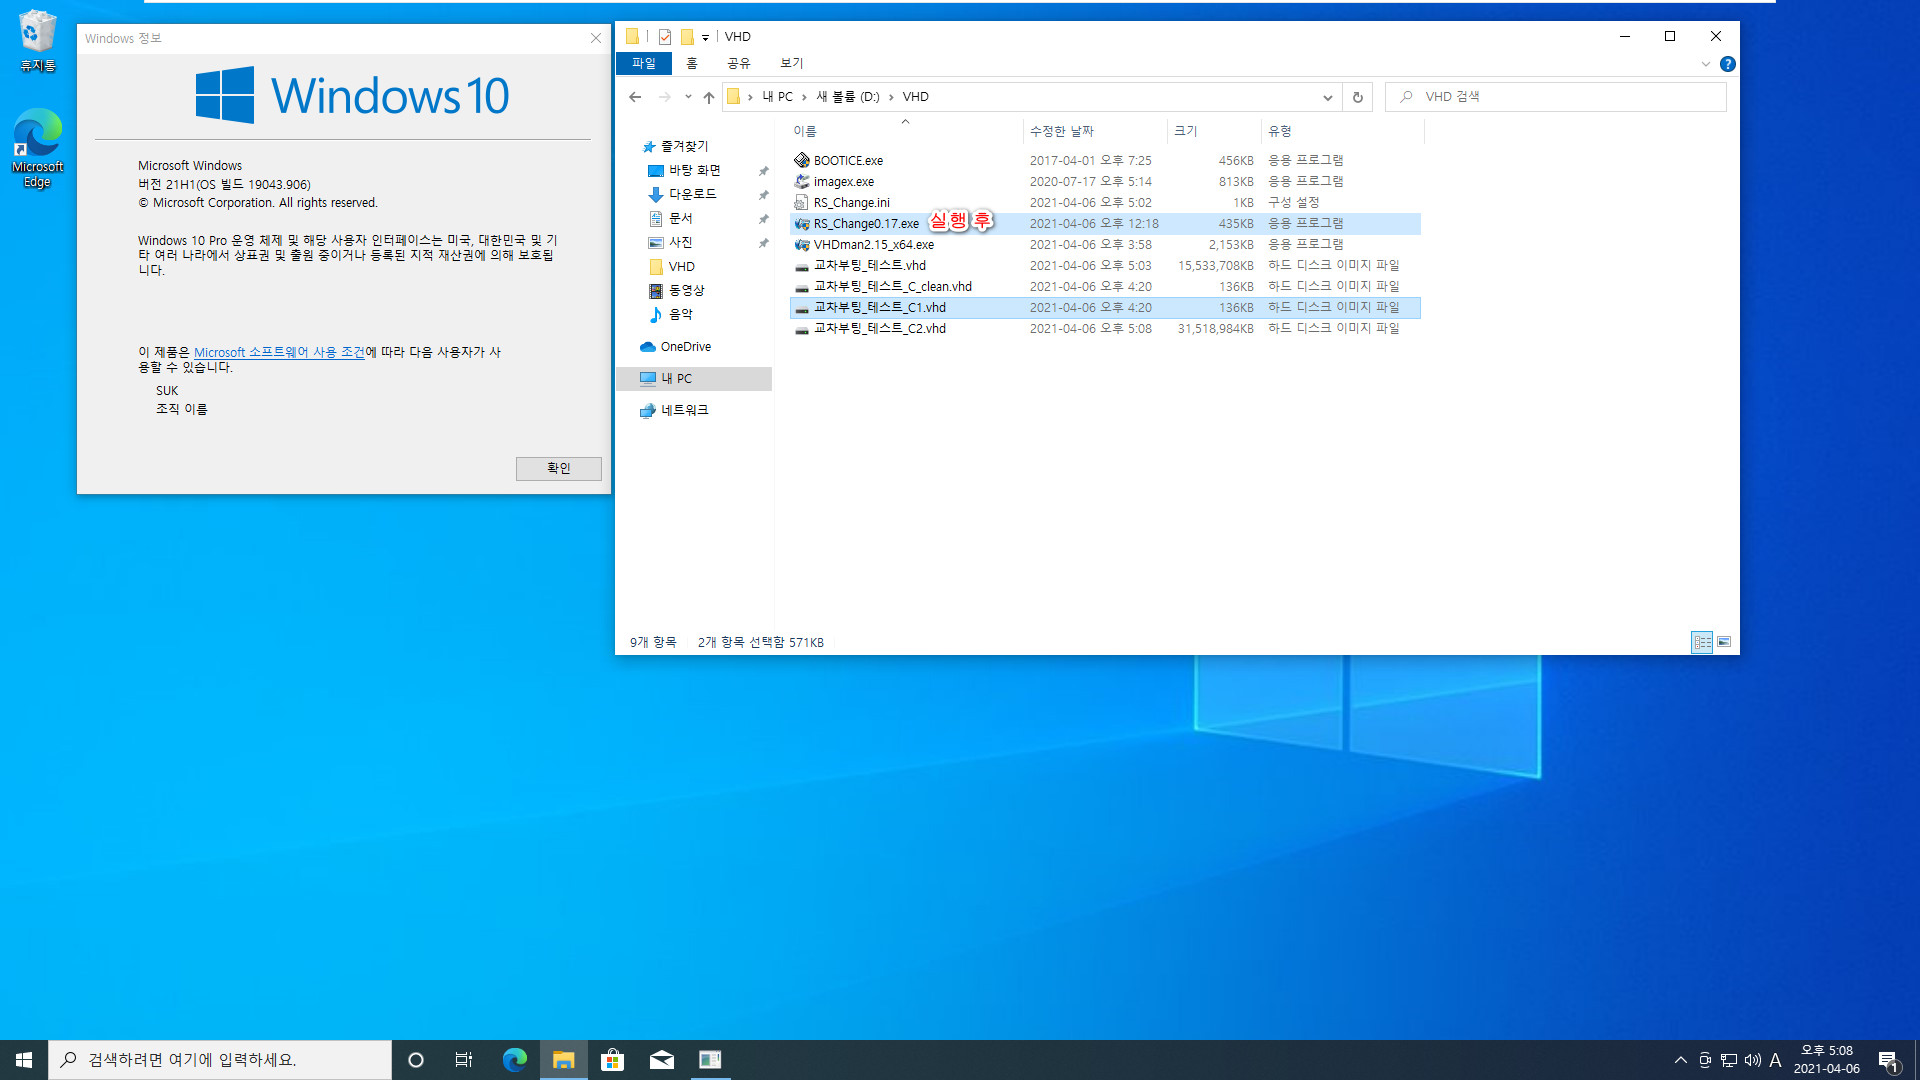Open recent locations dropdown next to forward arrow
The height and width of the screenshot is (1080, 1920).
pyautogui.click(x=688, y=97)
